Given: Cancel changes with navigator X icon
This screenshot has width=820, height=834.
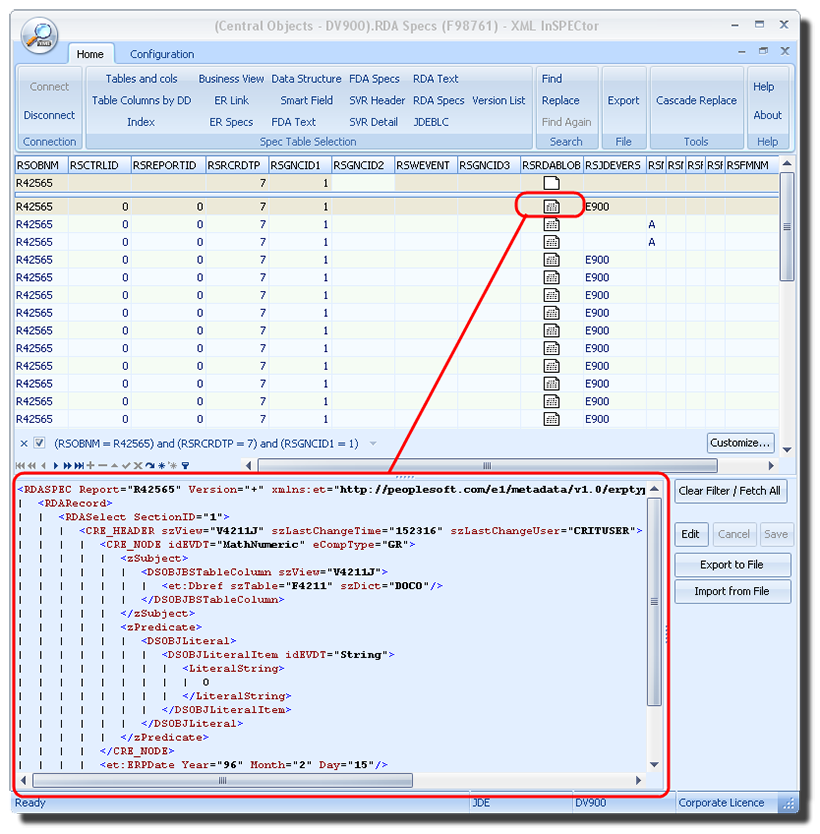Looking at the screenshot, I should (138, 465).
